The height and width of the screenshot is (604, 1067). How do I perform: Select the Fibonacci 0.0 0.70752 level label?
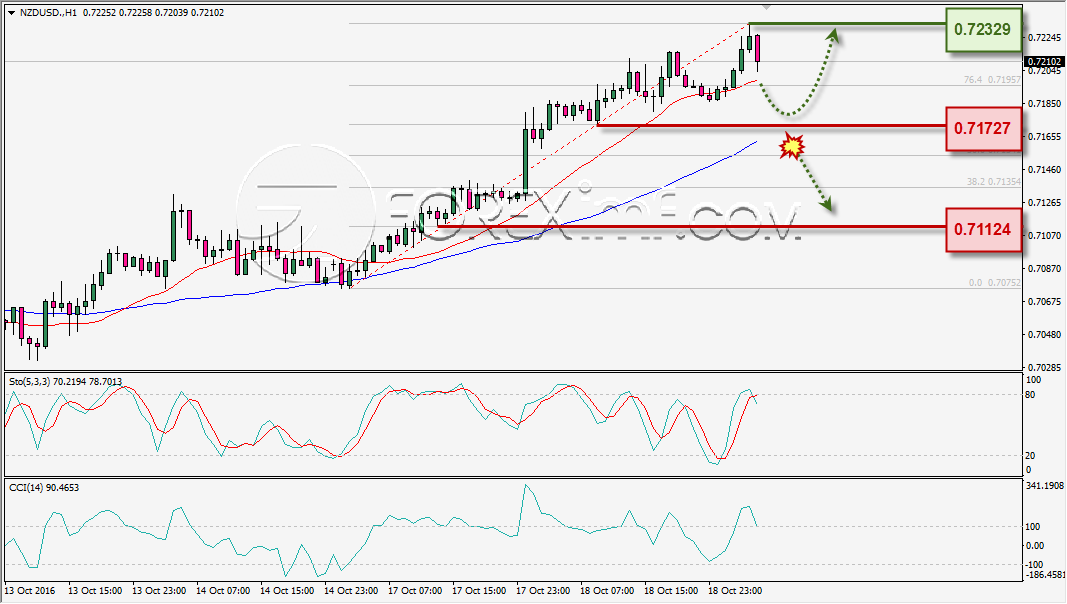click(995, 282)
